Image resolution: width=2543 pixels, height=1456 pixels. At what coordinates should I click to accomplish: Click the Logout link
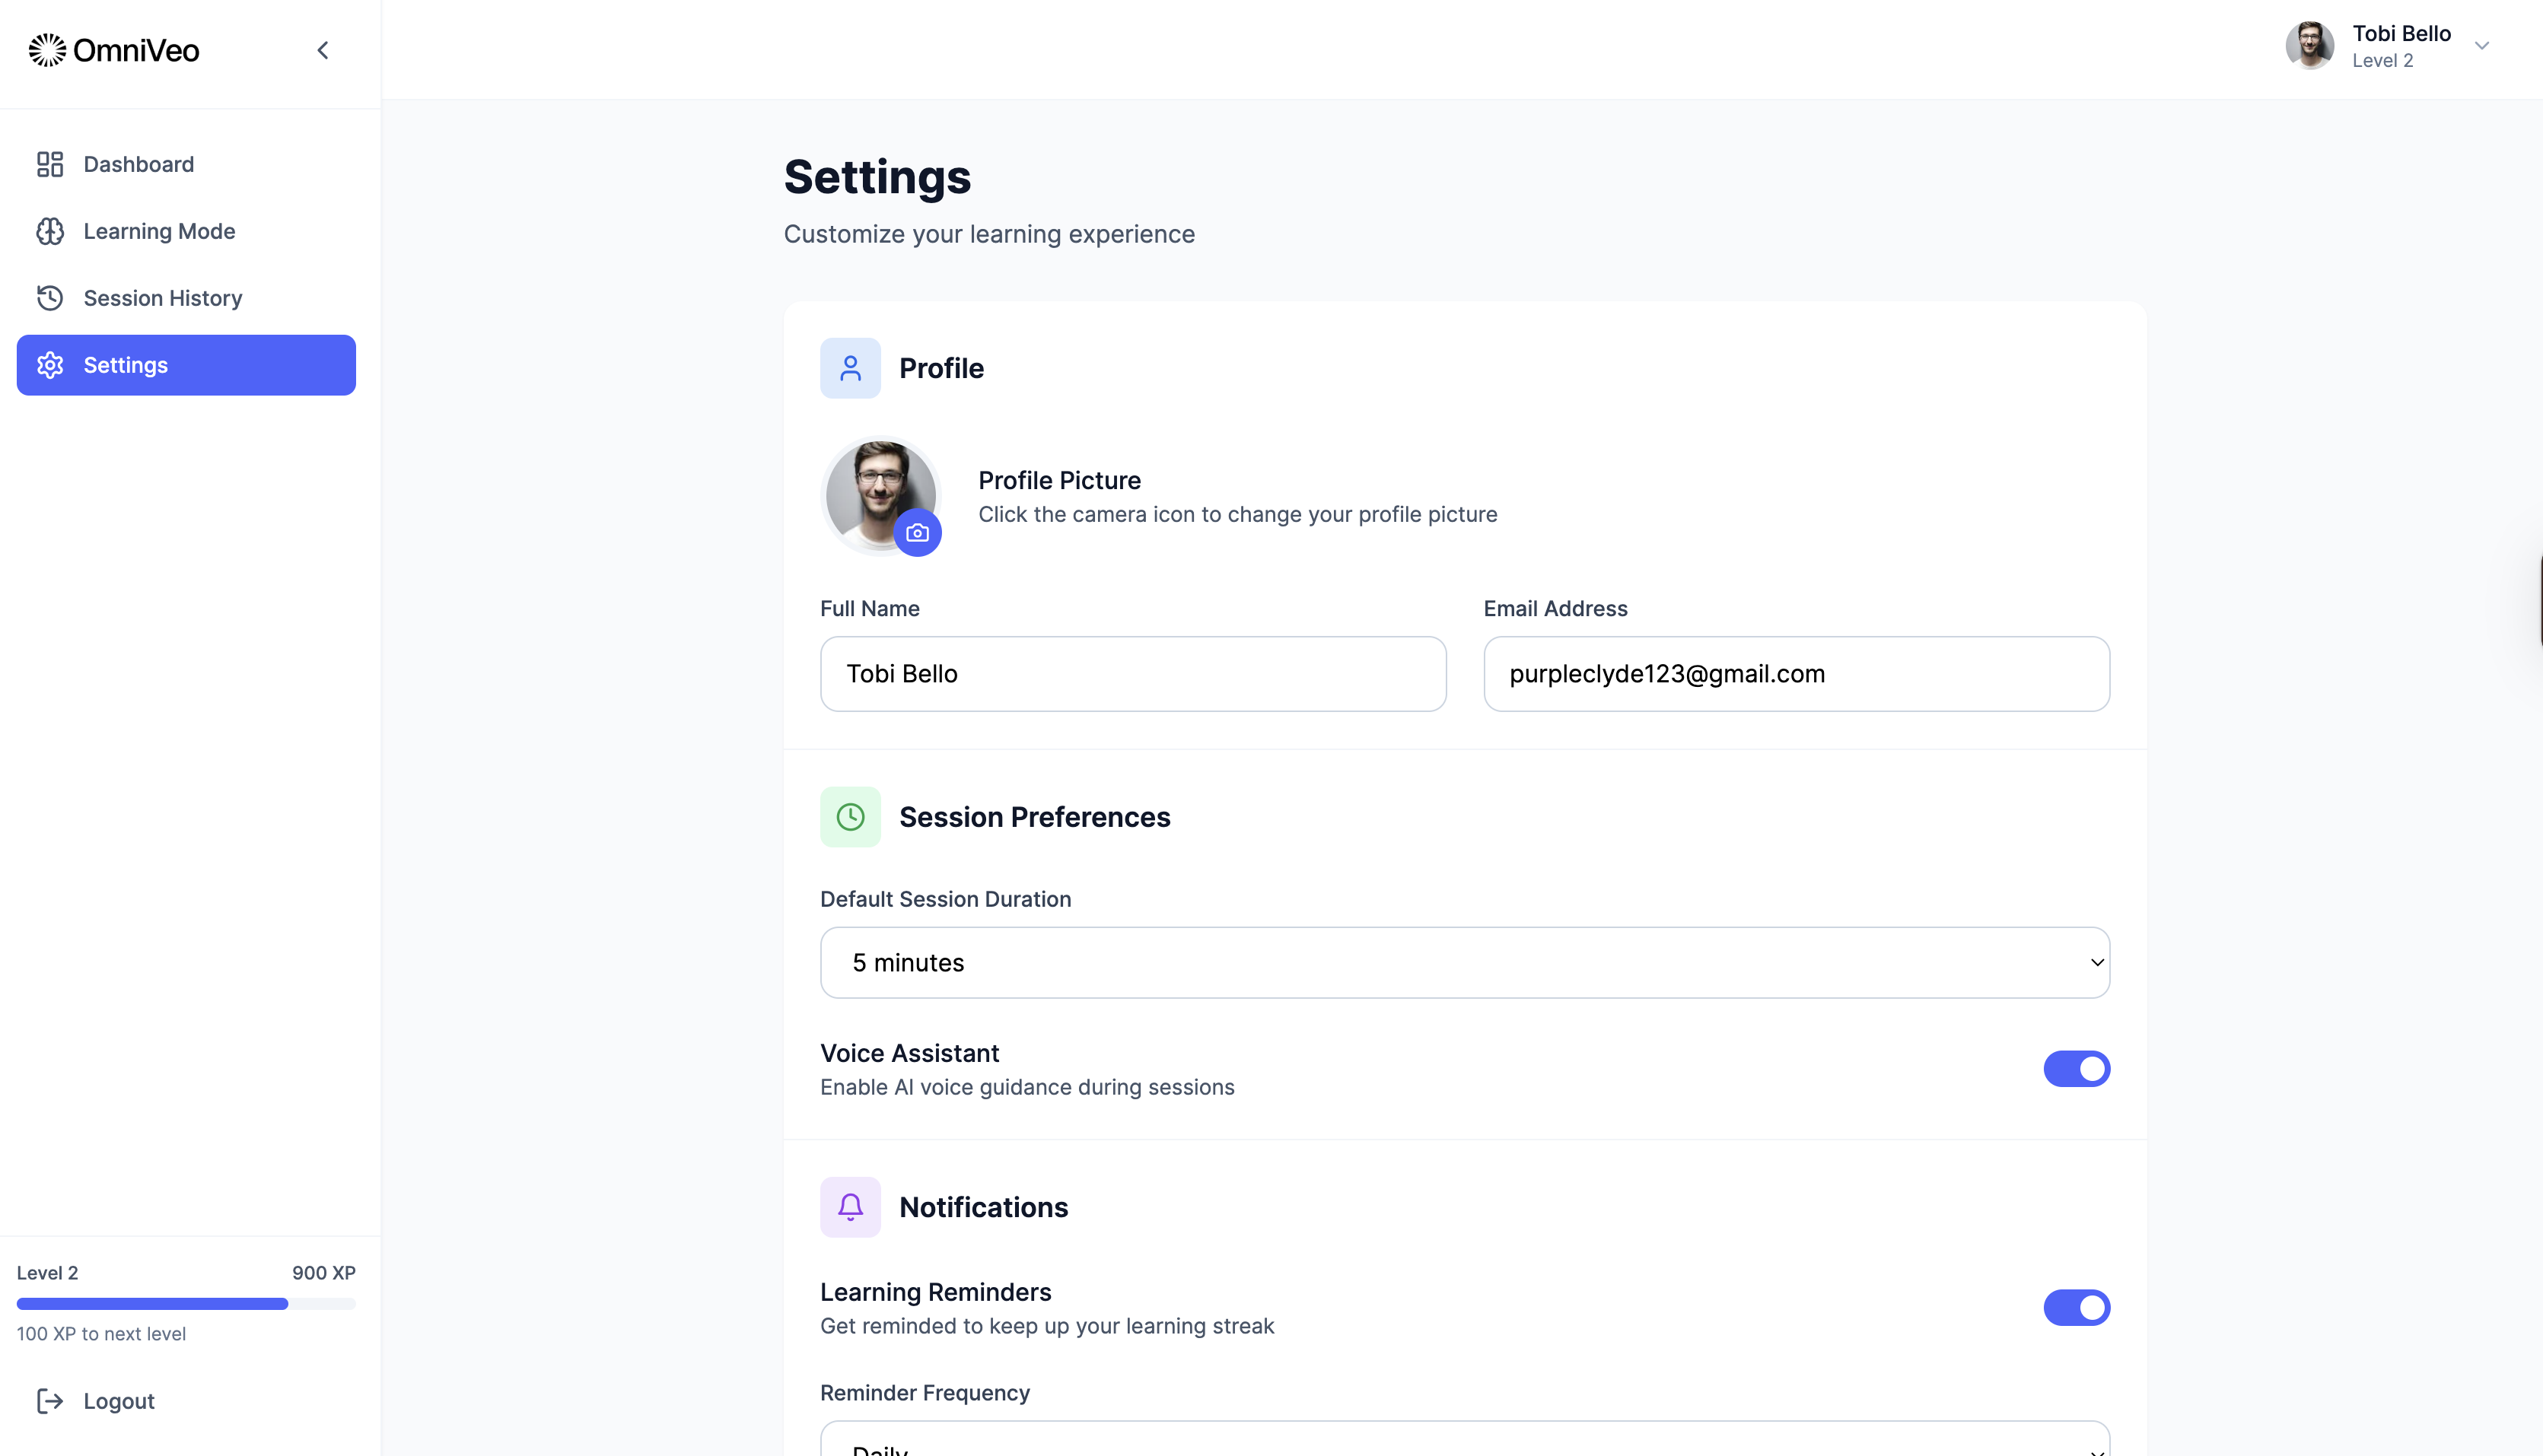coord(118,1401)
